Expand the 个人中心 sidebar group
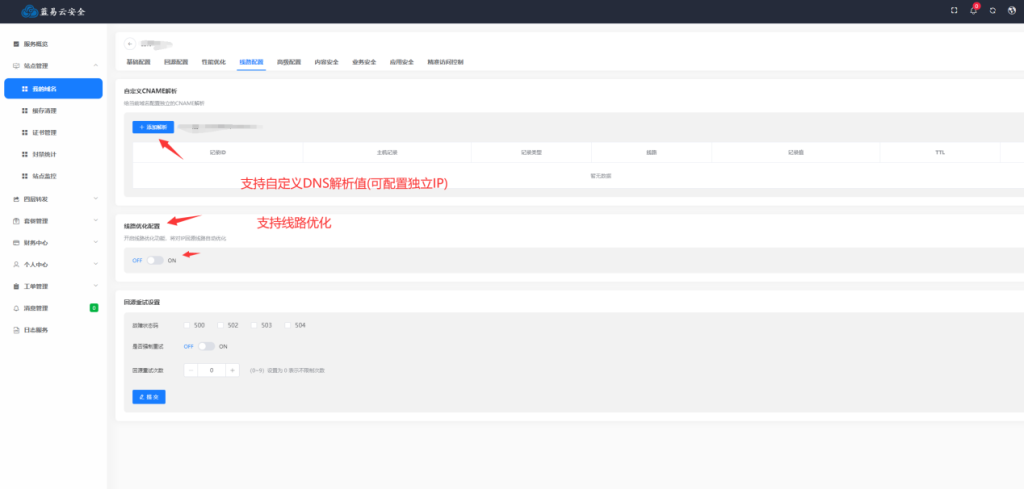The width and height of the screenshot is (1024, 489). (96, 264)
